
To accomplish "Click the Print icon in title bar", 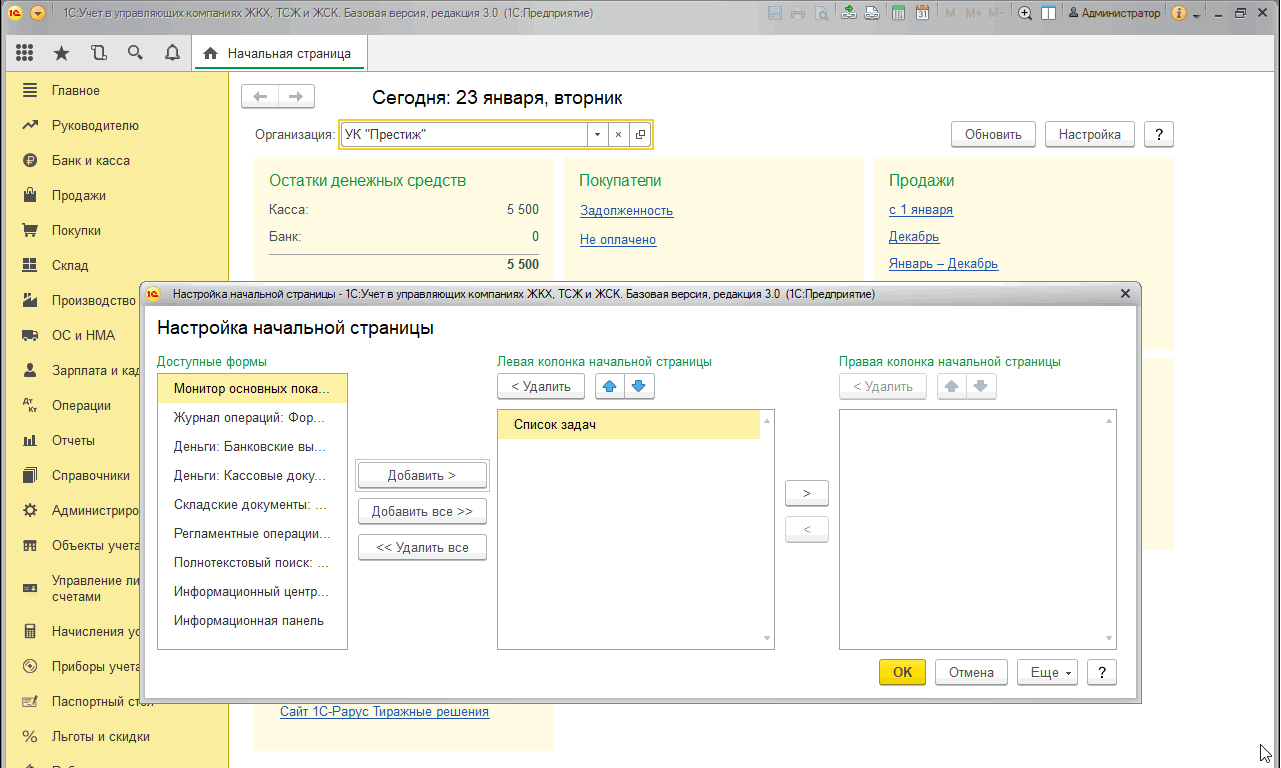I will click(798, 13).
